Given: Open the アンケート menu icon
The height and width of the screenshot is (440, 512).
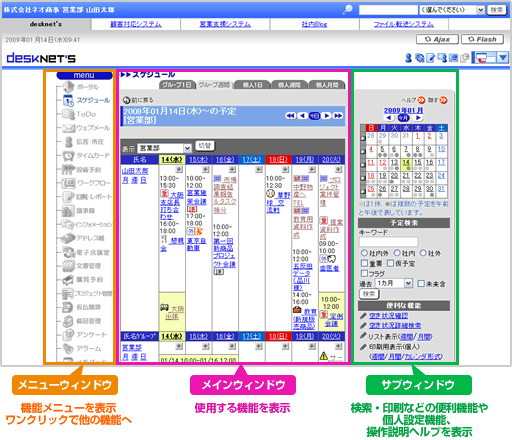Looking at the screenshot, I should pos(69,335).
